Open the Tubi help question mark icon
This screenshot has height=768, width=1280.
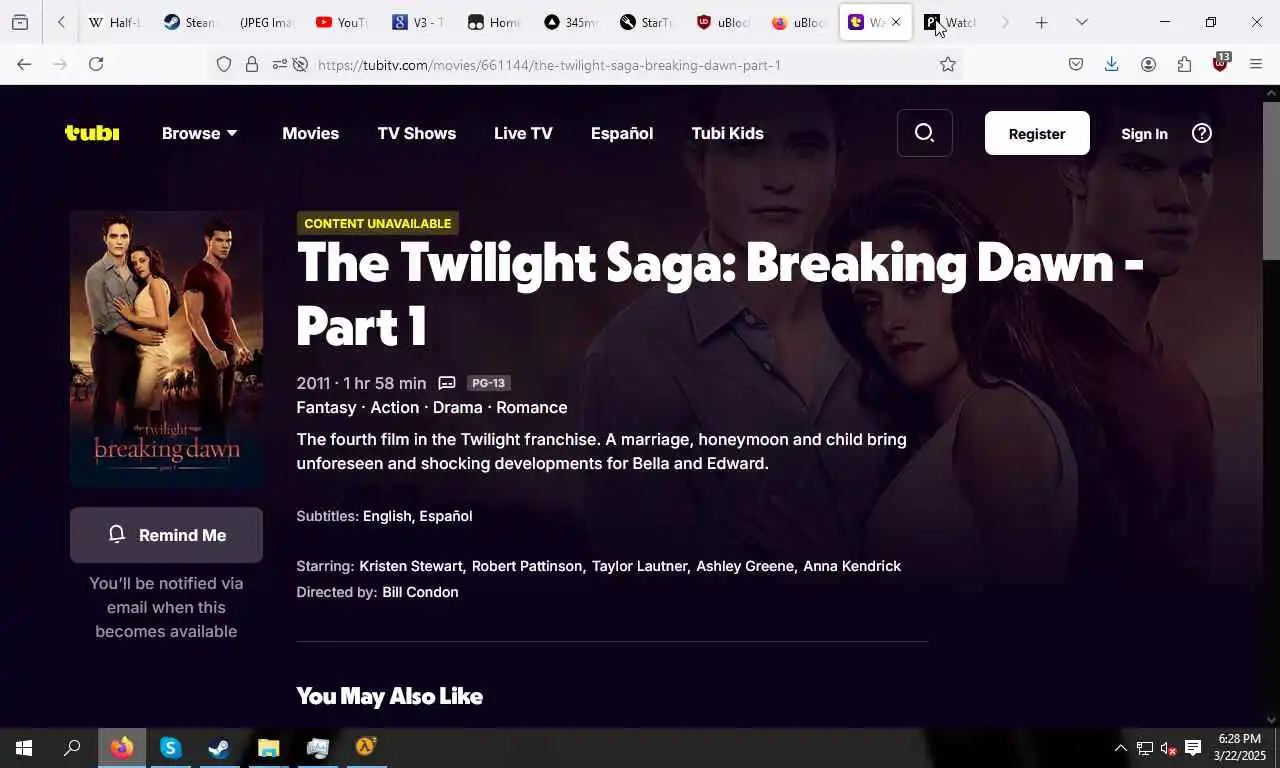(x=1202, y=133)
